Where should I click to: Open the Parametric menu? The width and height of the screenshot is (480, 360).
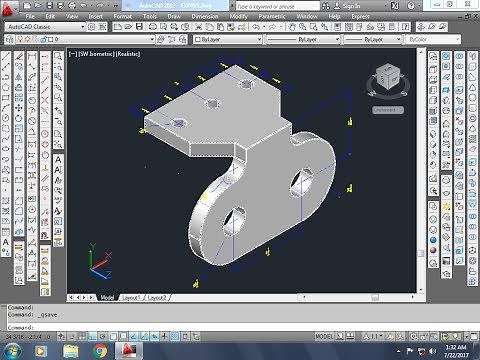point(272,16)
